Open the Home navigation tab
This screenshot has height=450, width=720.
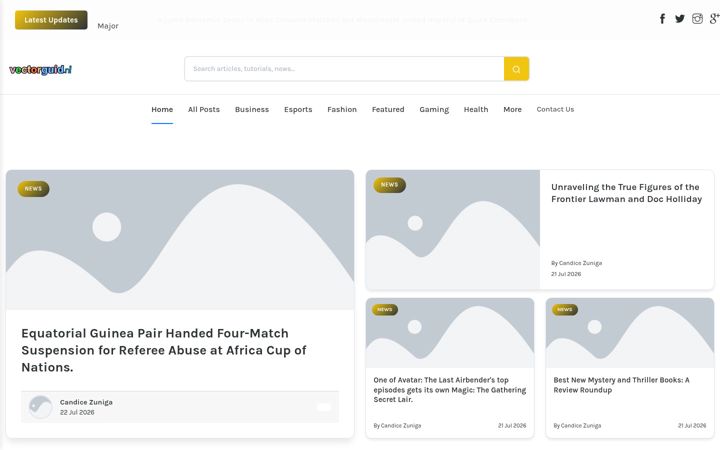162,109
